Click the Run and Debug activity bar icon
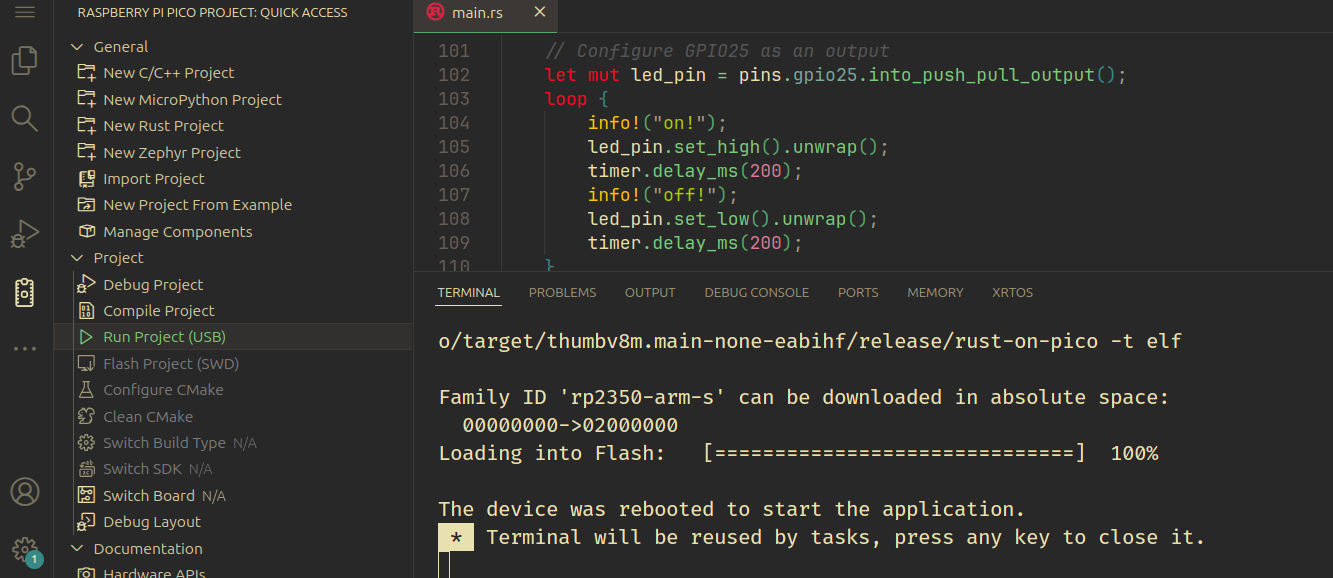This screenshot has width=1333, height=578. [25, 233]
